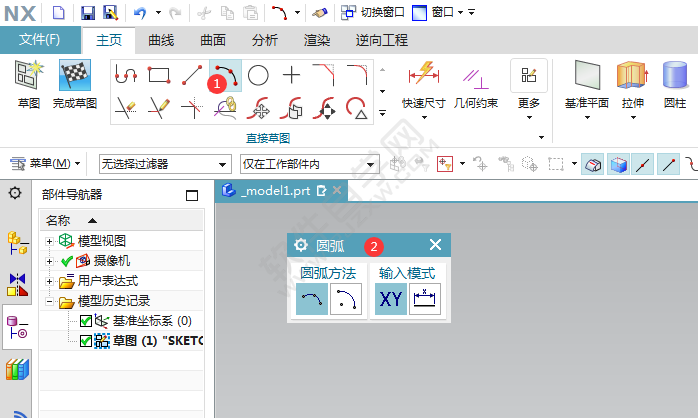Select the Offset Move Curve tool
Viewport: 698px width, 418px height.
click(x=292, y=108)
